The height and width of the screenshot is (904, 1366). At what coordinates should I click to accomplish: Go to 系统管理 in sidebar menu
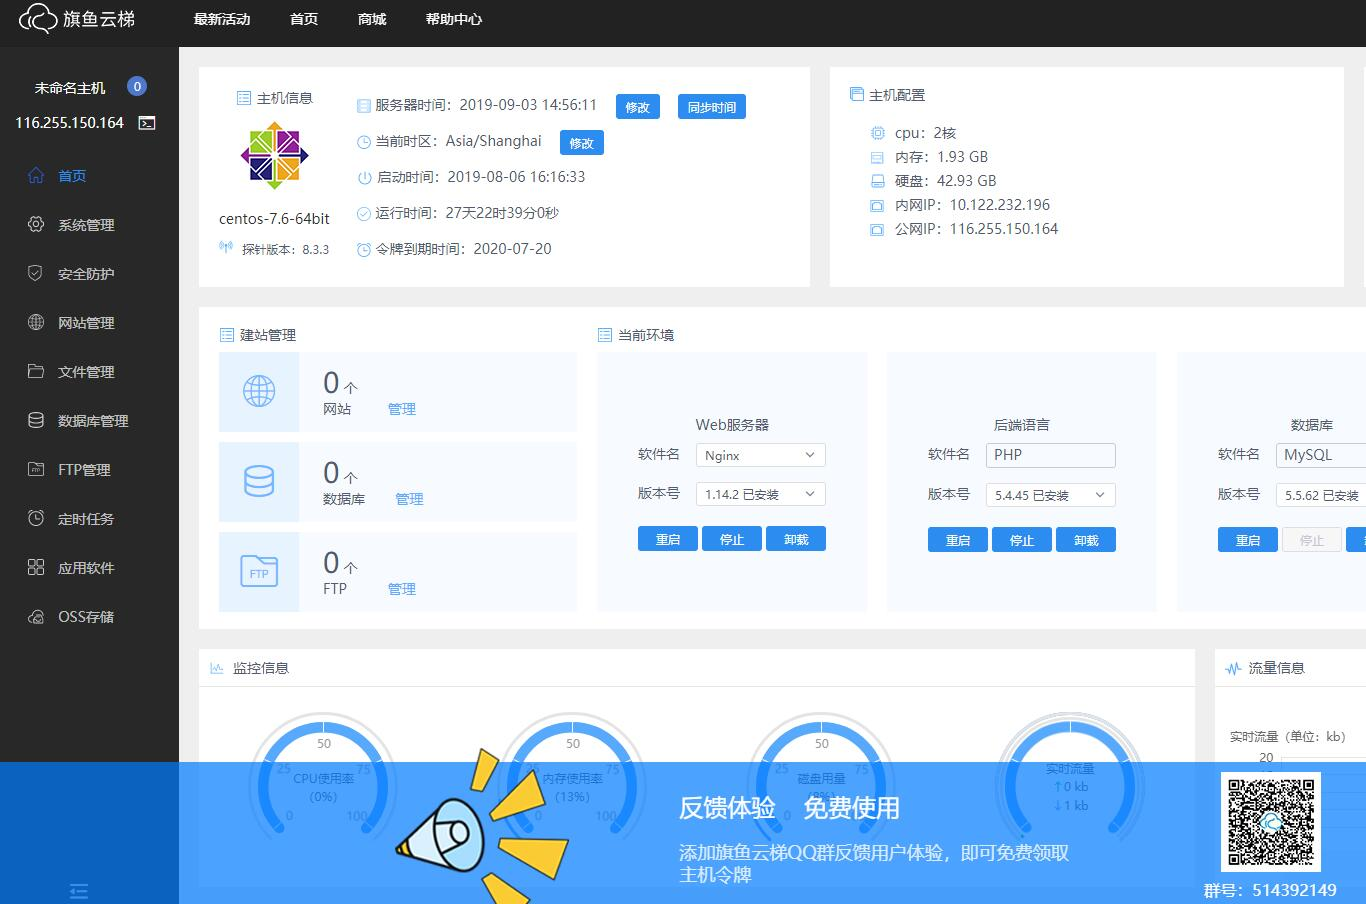pyautogui.click(x=86, y=225)
